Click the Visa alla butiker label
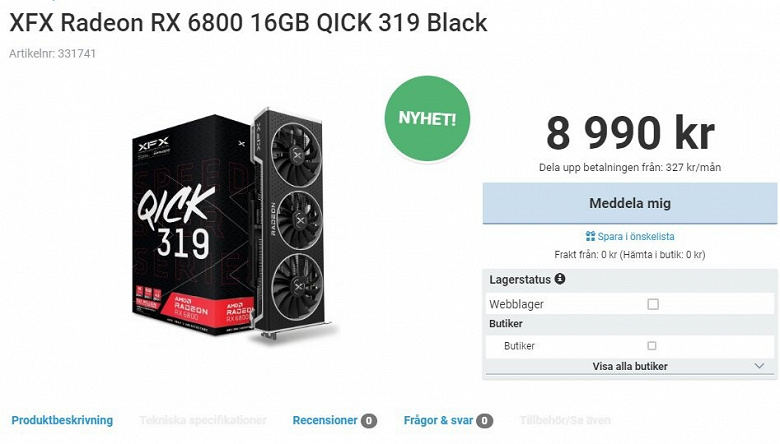The width and height of the screenshot is (780, 444). (630, 366)
